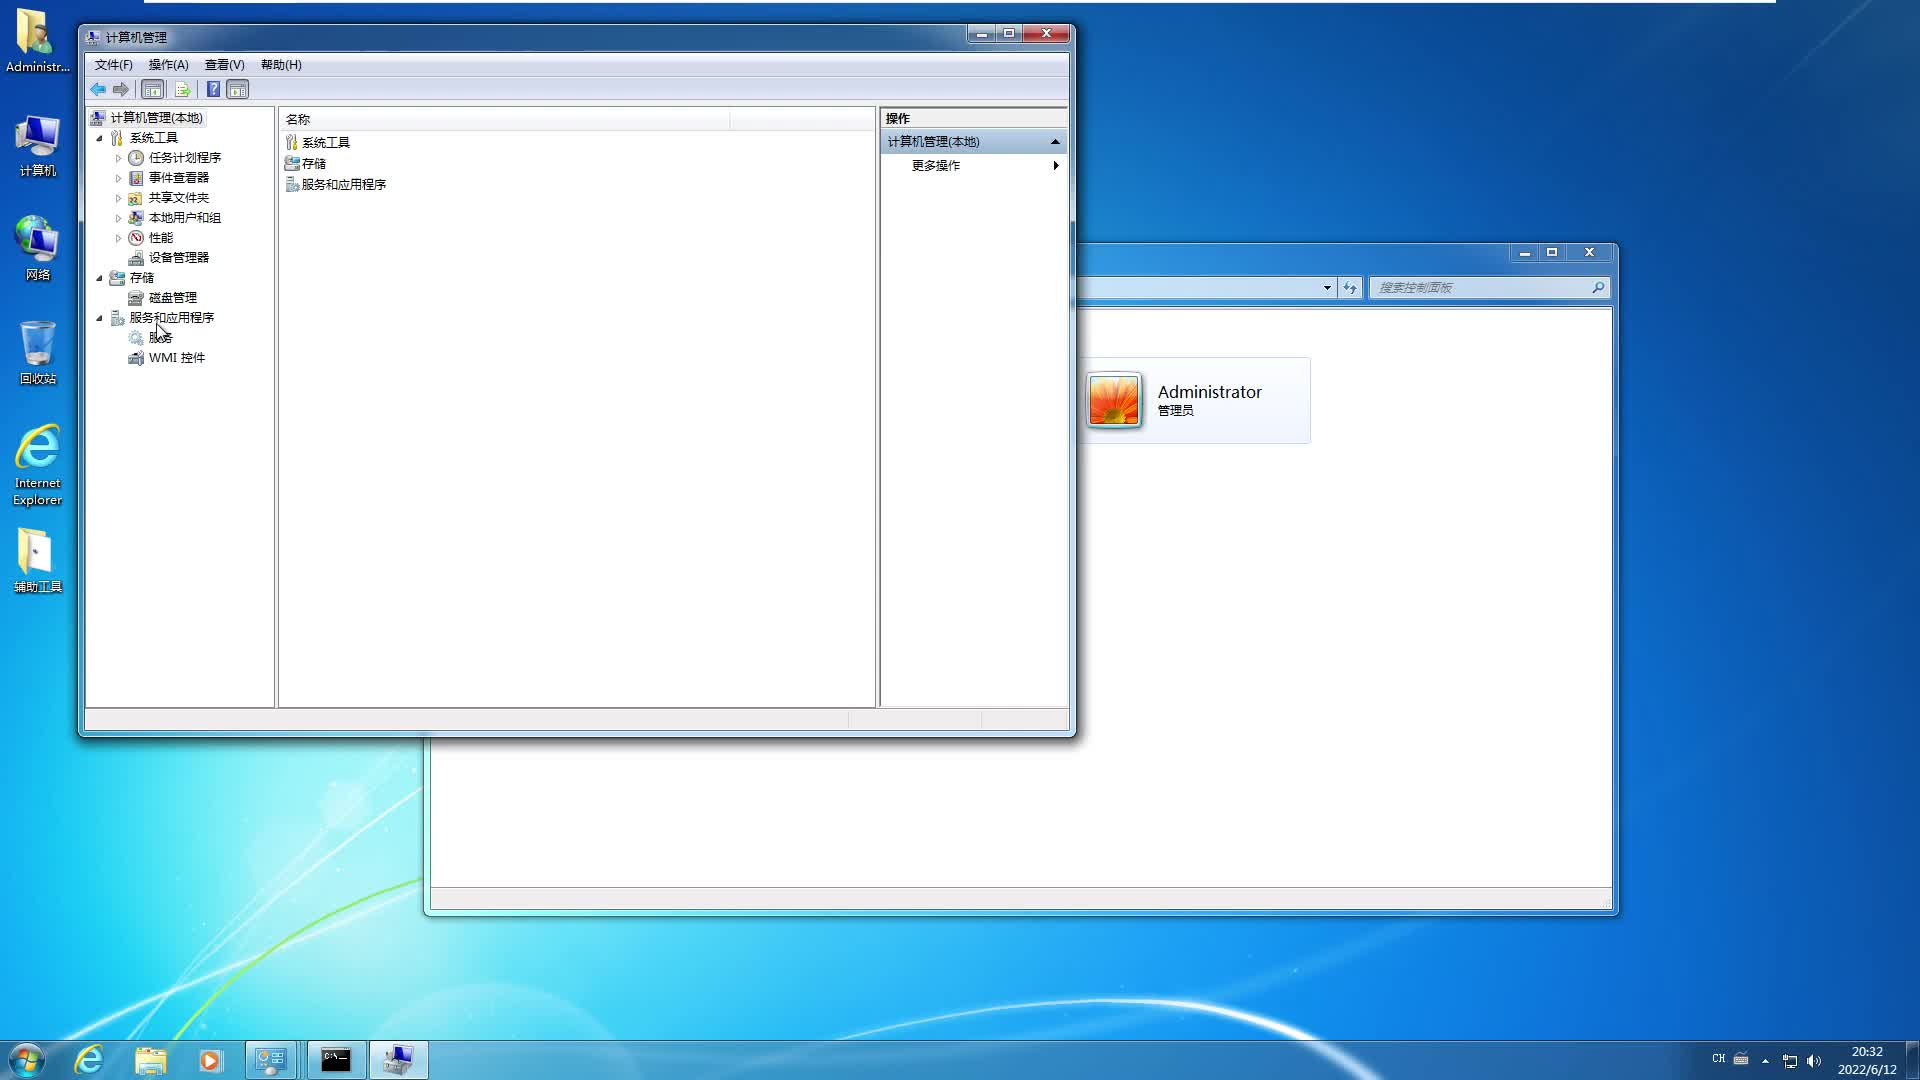This screenshot has height=1080, width=1920.
Task: Expand the 事件查看器 node
Action: click(118, 178)
